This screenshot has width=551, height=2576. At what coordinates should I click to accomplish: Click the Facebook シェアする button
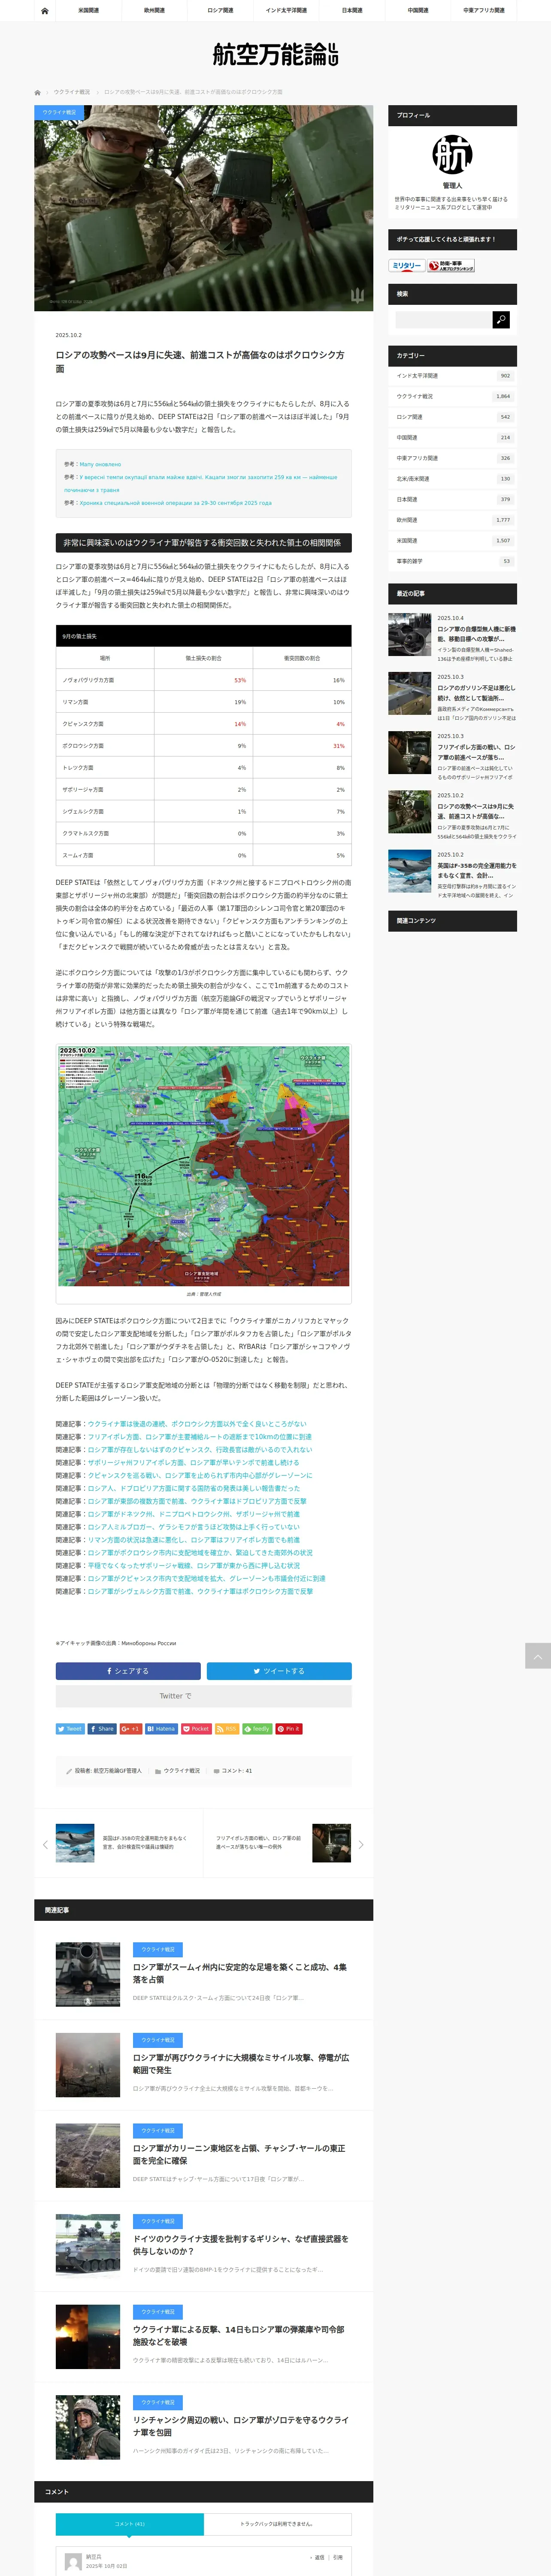[128, 1671]
